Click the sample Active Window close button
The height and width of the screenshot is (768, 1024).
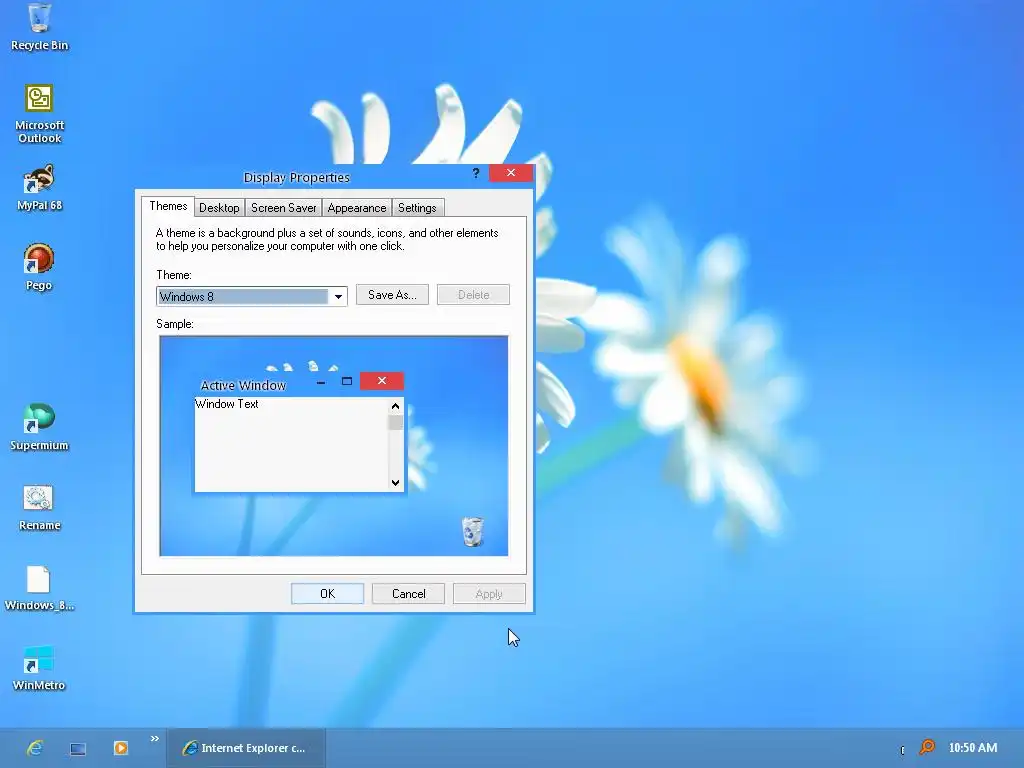click(x=382, y=381)
